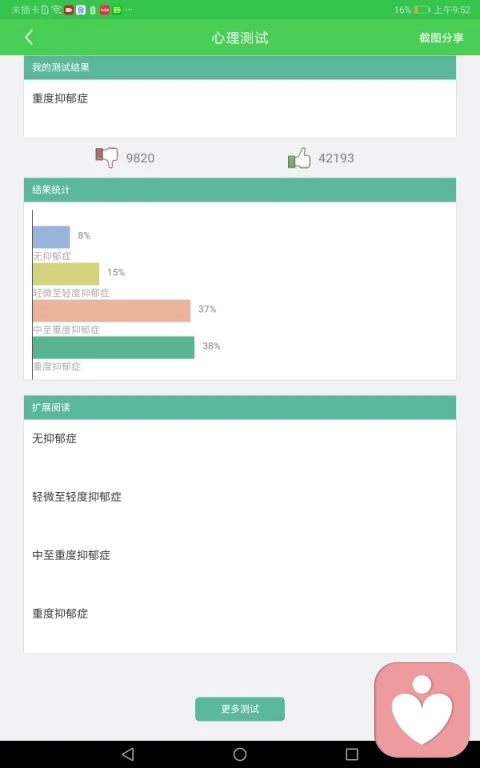Open 无抑郁症 extended reading entry
The image size is (480, 768).
point(54,438)
